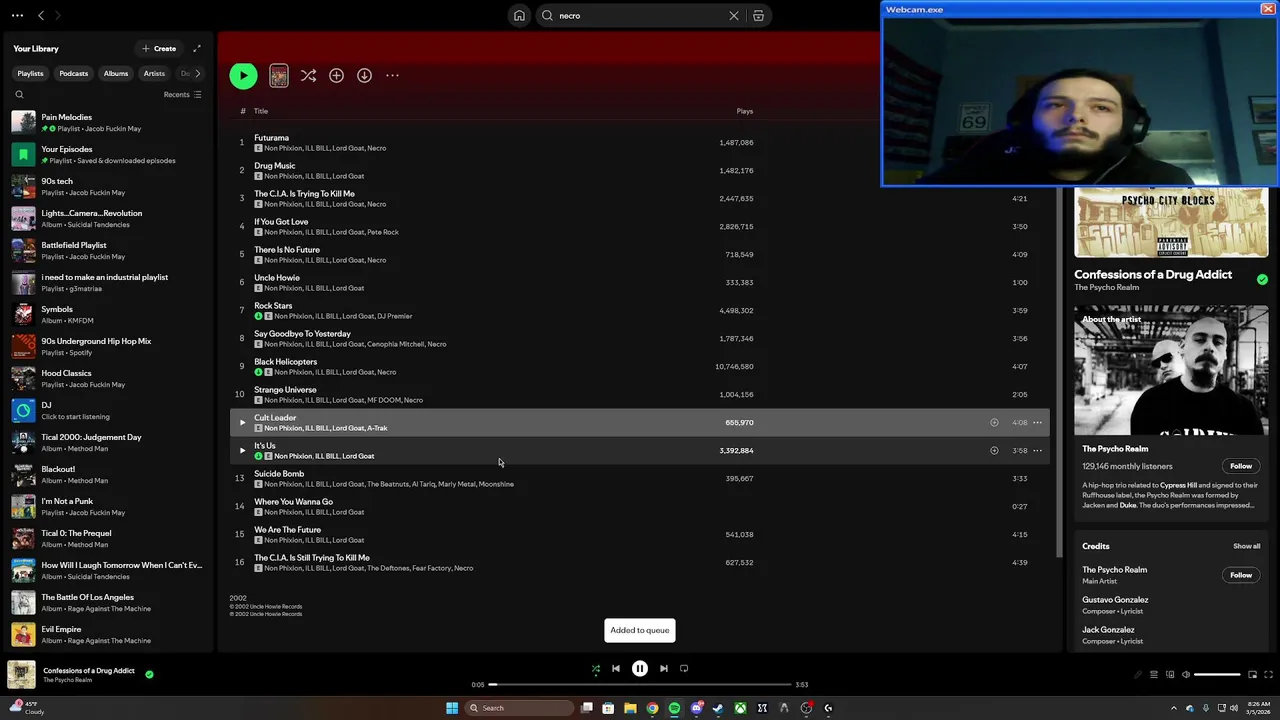Viewport: 1280px width, 720px height.
Task: Open the Recents sort dropdown
Action: [182, 95]
